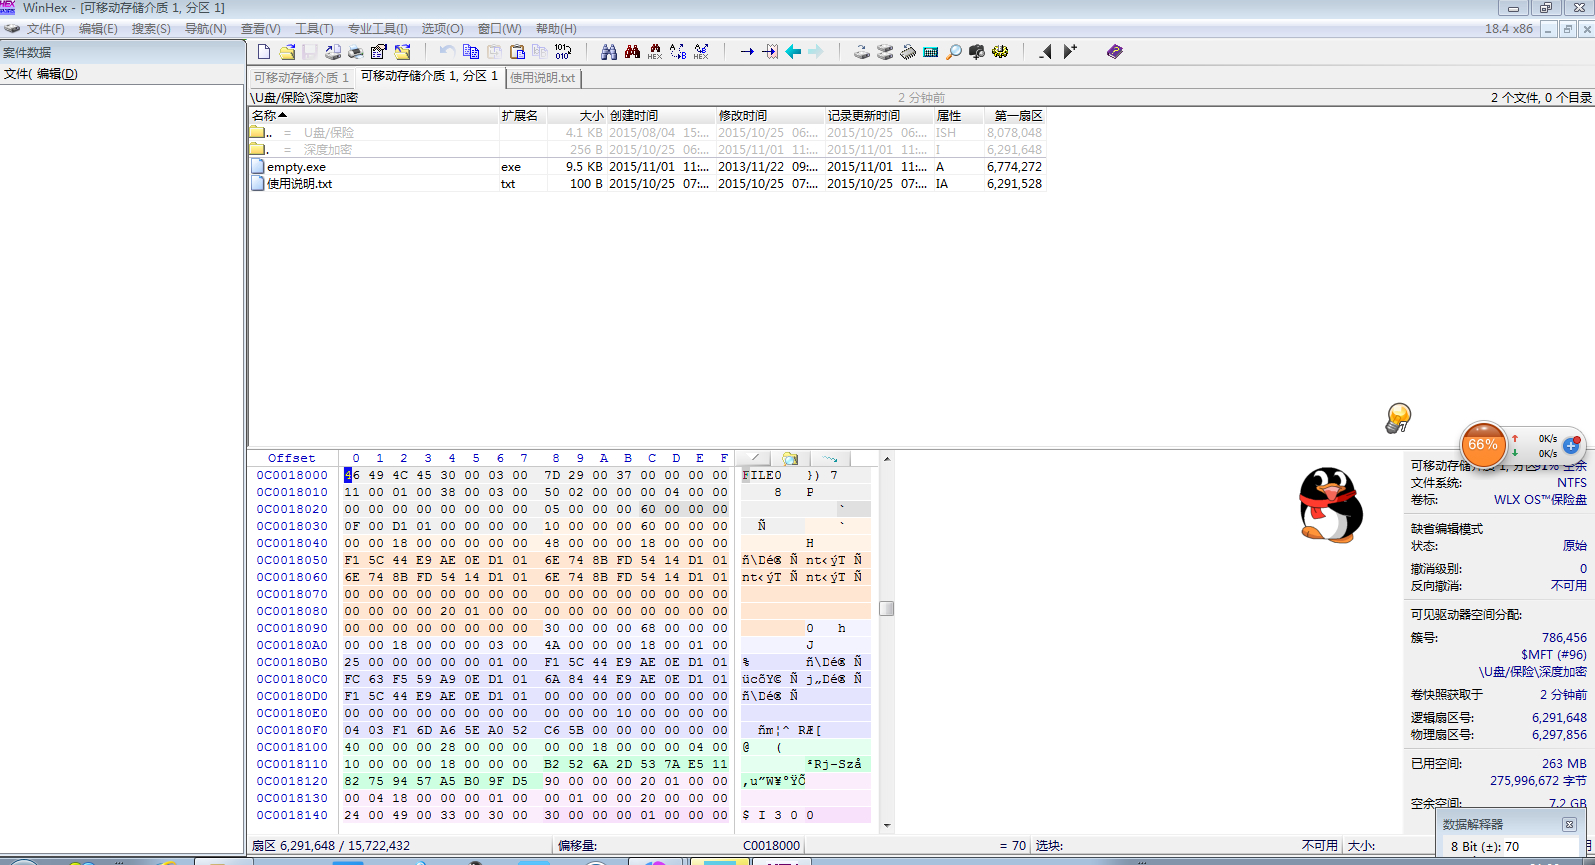The width and height of the screenshot is (1595, 865).
Task: Open the calculator tool icon
Action: pyautogui.click(x=931, y=52)
